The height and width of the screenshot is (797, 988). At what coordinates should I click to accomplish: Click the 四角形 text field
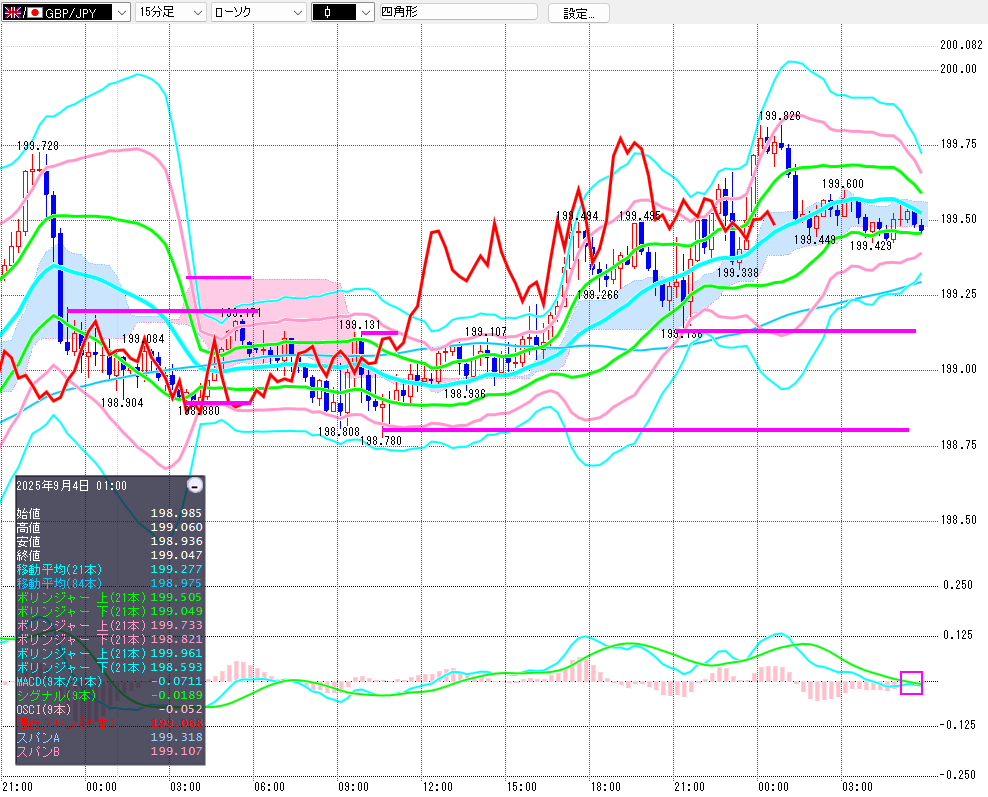point(459,12)
